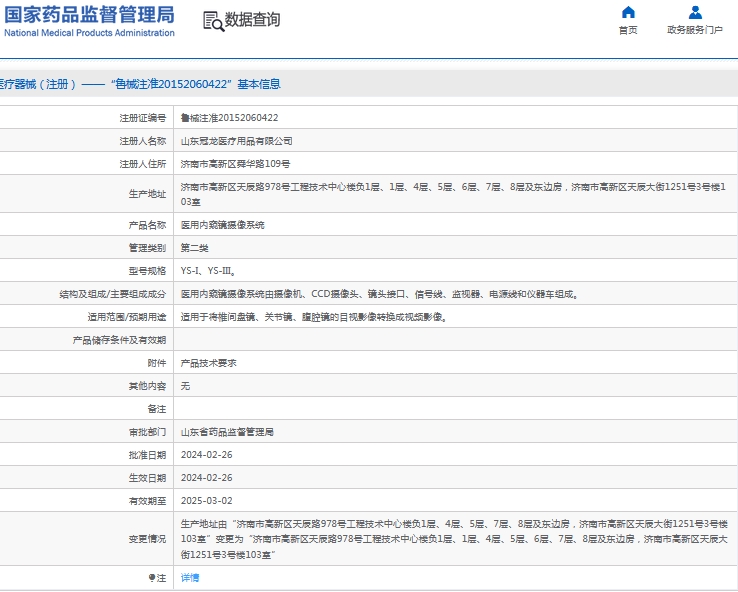This screenshot has height=592, width=738.
Task: Click the 注册证编号 row label
Action: pos(143,118)
